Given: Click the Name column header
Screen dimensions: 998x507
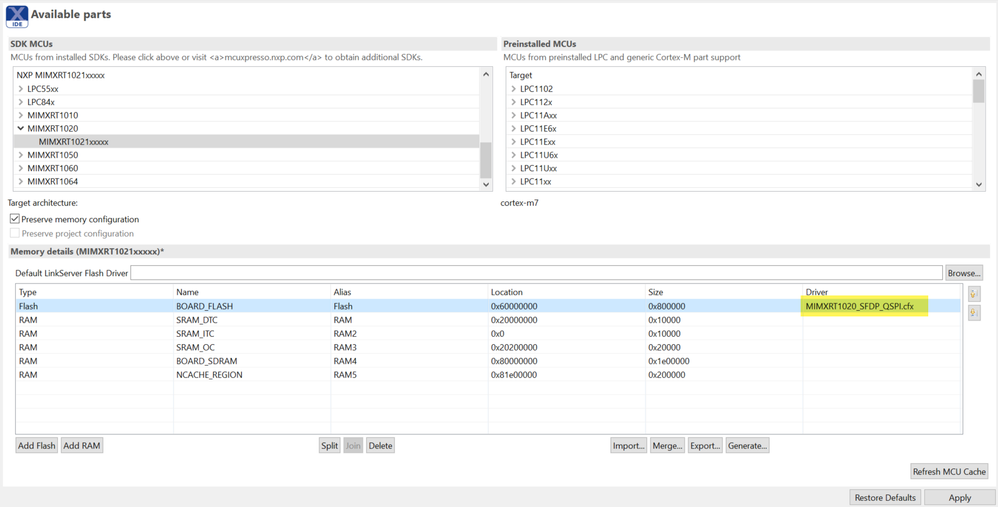Looking at the screenshot, I should click(x=252, y=292).
